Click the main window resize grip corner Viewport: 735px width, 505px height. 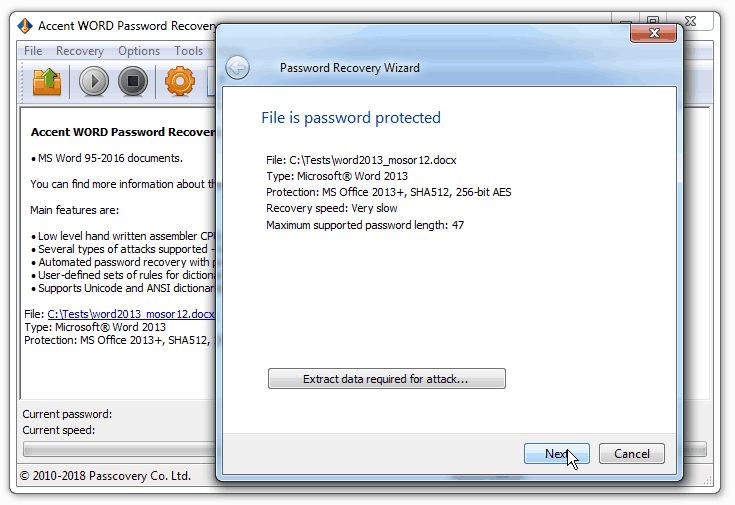707,480
